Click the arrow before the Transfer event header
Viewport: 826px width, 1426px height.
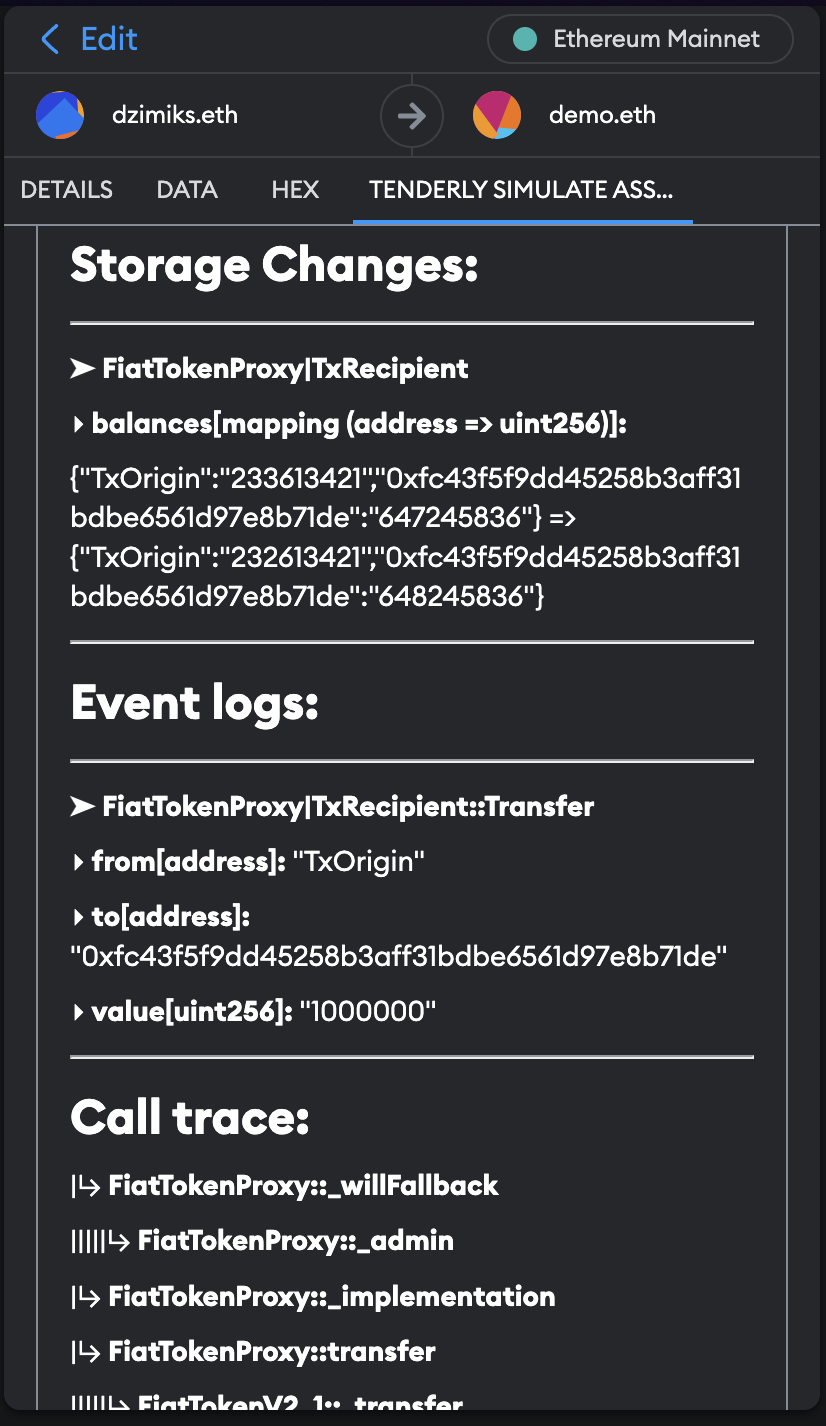click(82, 806)
